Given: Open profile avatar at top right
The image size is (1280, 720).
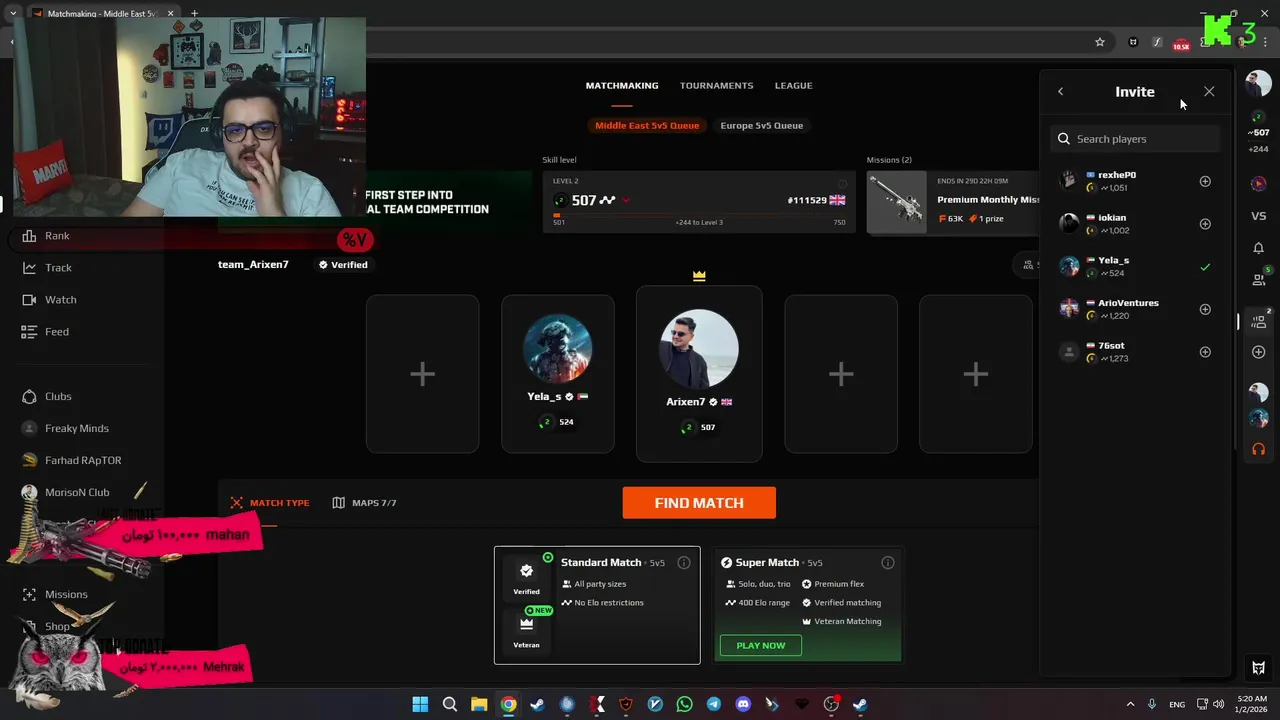Looking at the screenshot, I should coord(1258,84).
